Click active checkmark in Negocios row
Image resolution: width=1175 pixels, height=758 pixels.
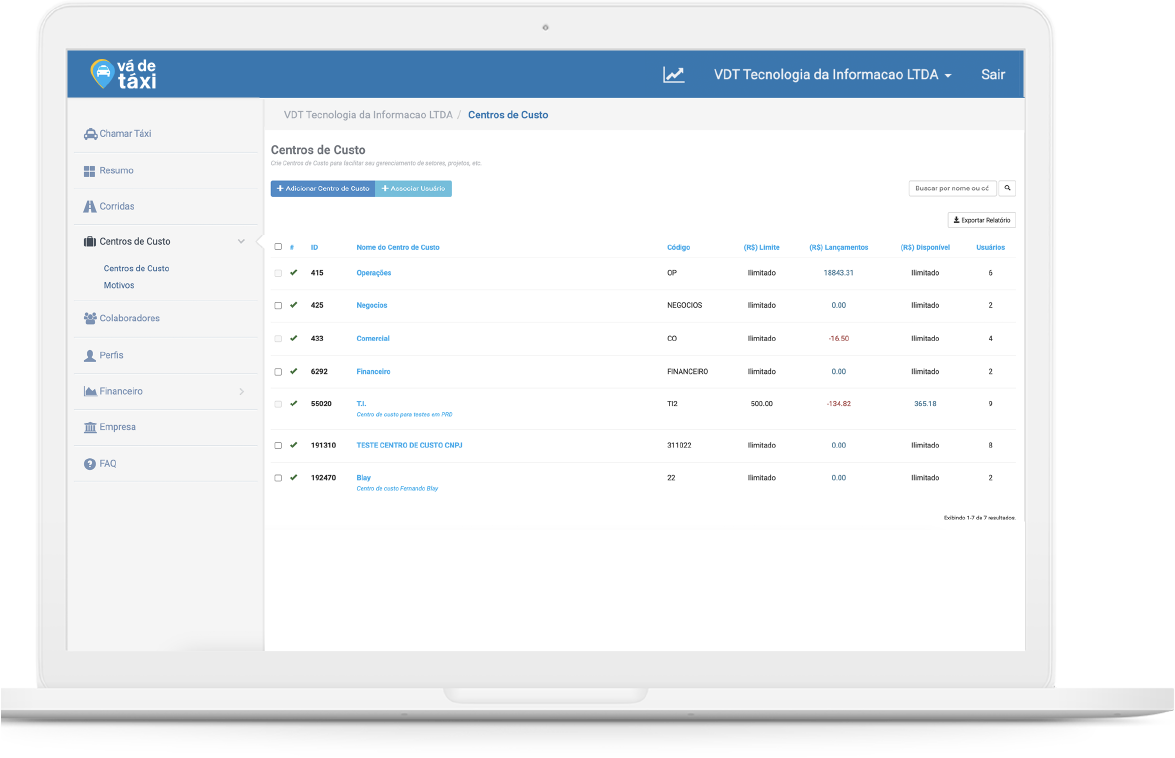point(294,305)
